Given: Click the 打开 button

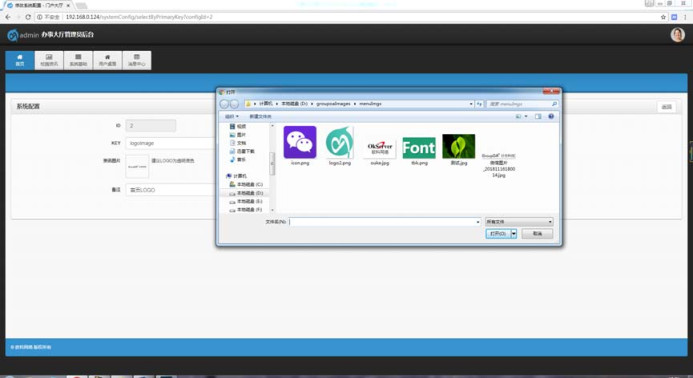Looking at the screenshot, I should pyautogui.click(x=498, y=234).
